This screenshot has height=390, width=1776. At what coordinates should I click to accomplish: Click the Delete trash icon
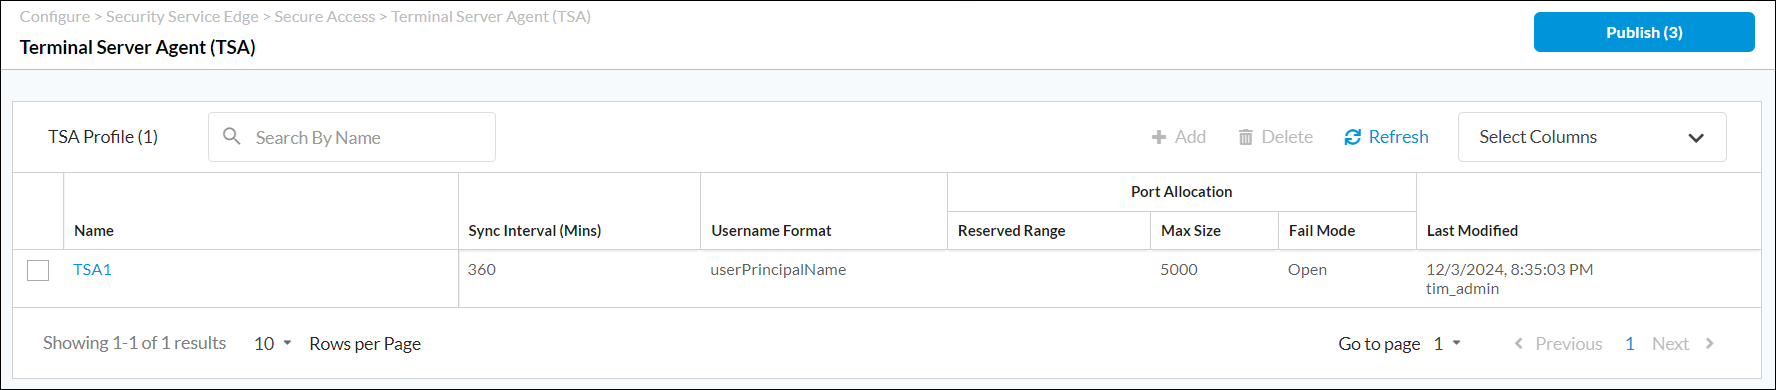point(1245,137)
